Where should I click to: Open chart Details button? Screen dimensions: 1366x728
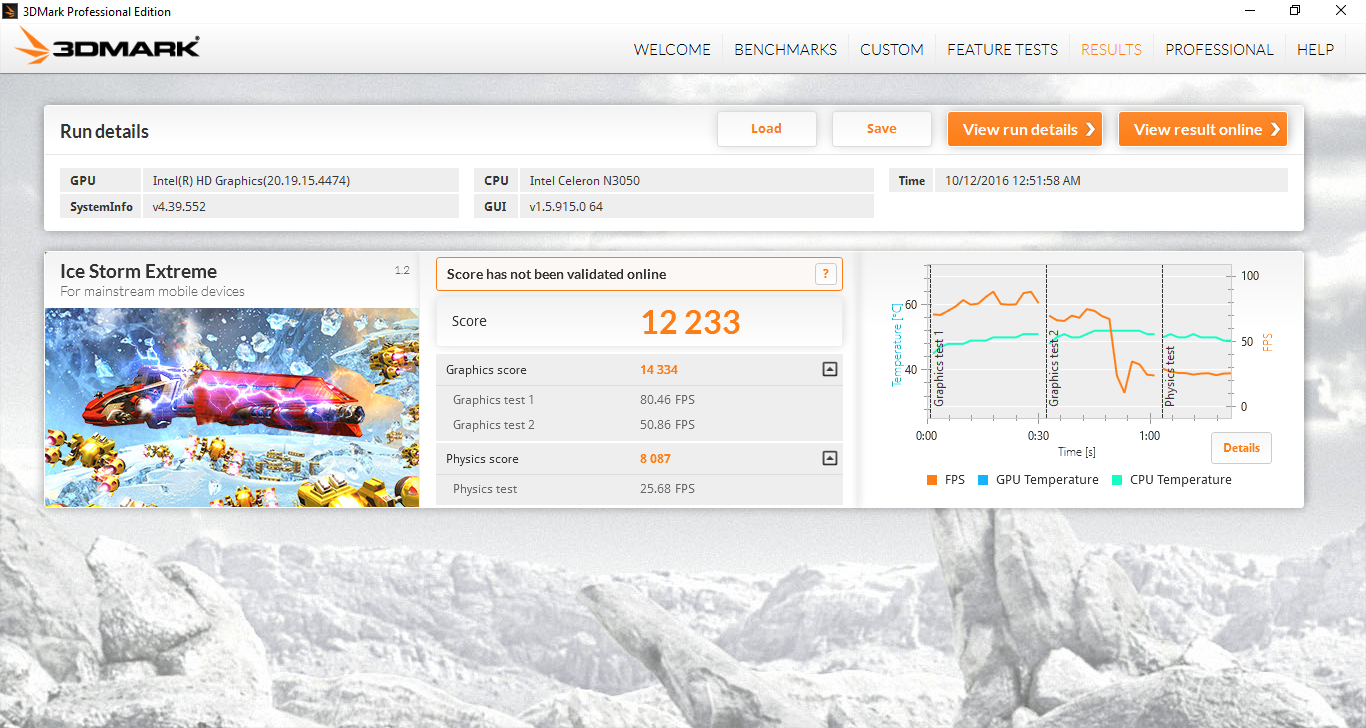(1241, 448)
